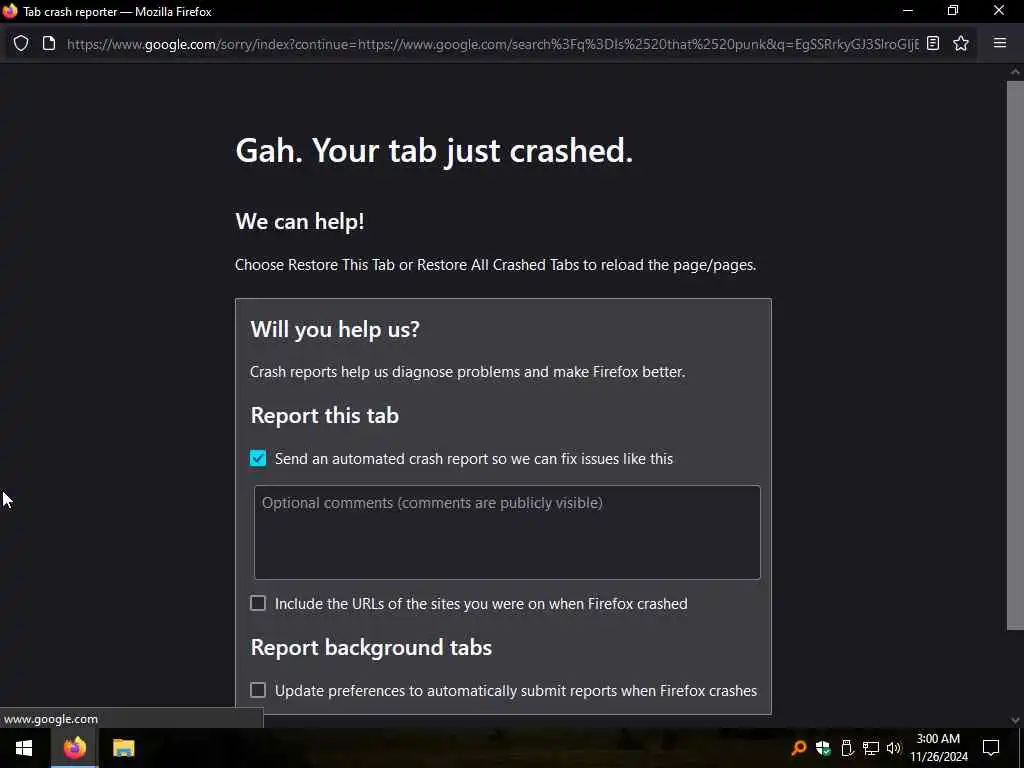Open the Firefox hamburger application menu

[x=1000, y=44]
